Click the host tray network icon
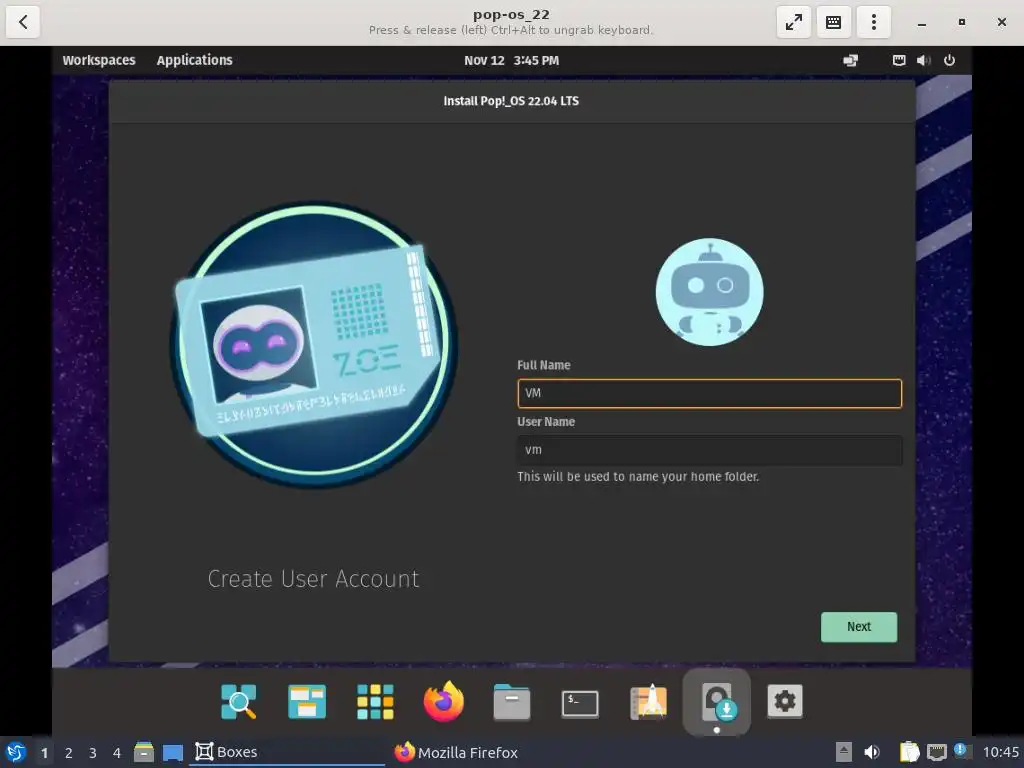The width and height of the screenshot is (1024, 768). pos(936,752)
